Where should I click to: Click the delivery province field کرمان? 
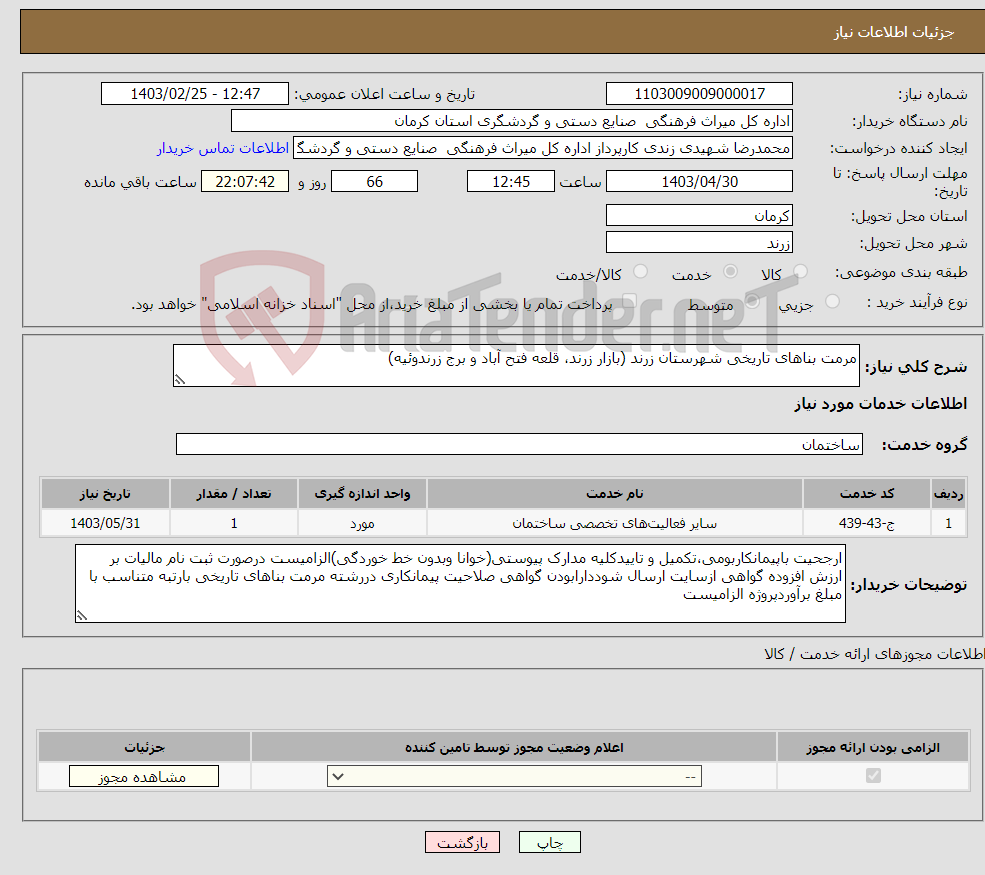[x=699, y=215]
